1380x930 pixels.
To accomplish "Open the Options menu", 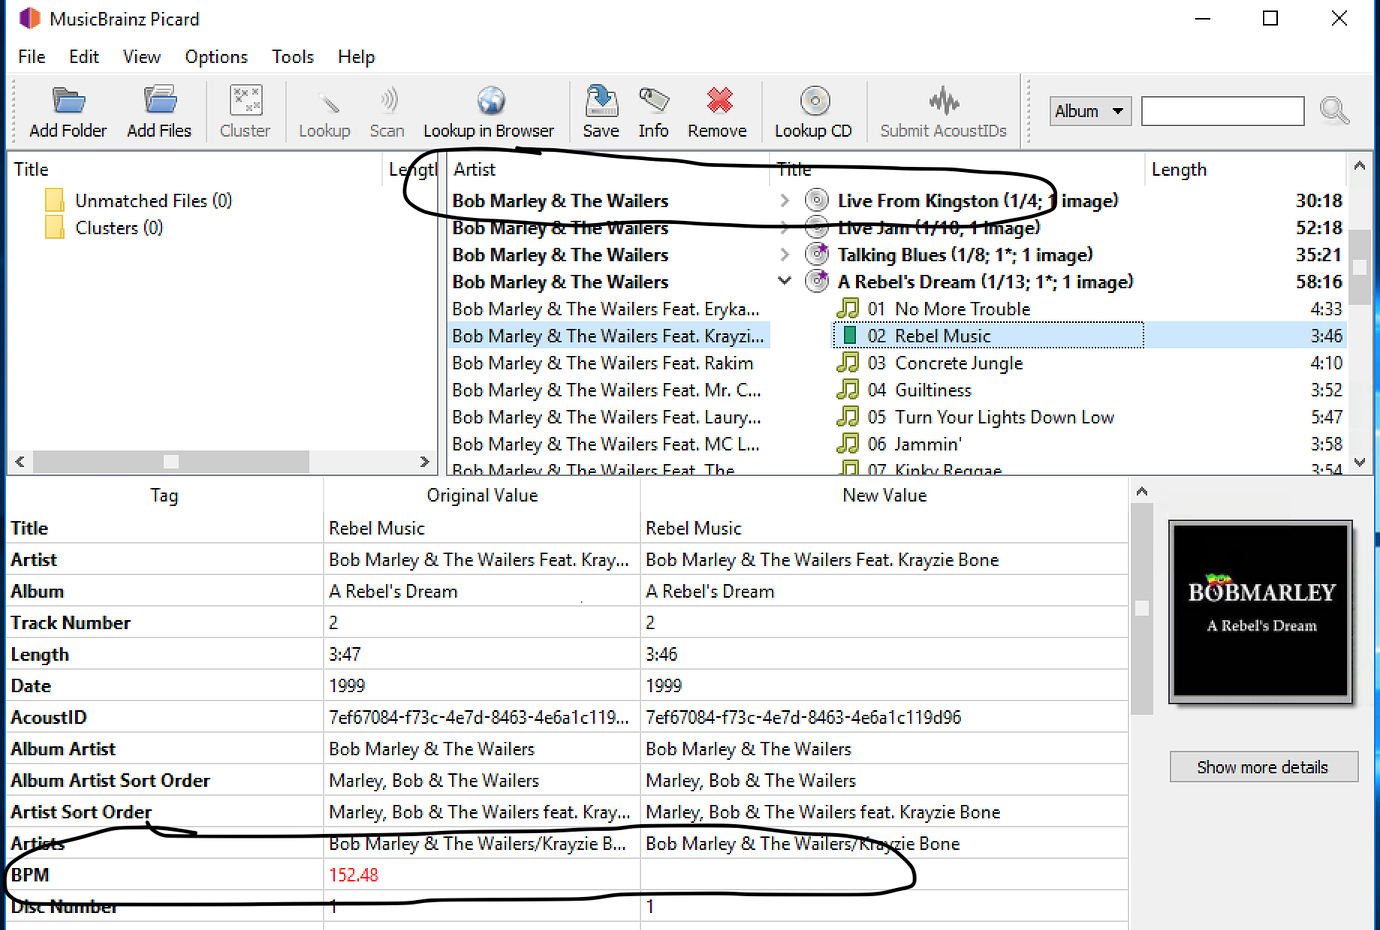I will pos(216,57).
